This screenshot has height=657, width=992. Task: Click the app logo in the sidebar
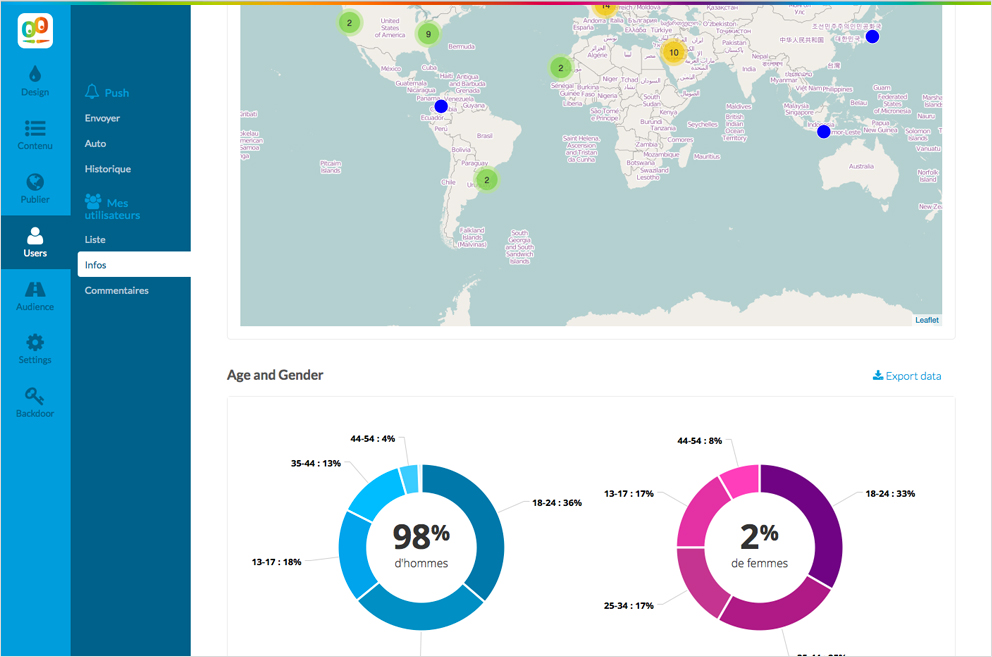click(35, 30)
